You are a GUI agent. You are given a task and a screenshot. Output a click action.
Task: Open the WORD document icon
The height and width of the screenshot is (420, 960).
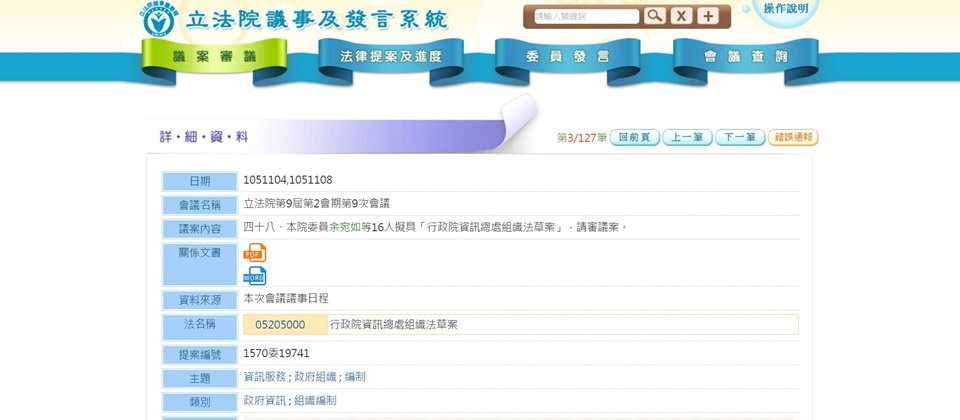(x=255, y=276)
